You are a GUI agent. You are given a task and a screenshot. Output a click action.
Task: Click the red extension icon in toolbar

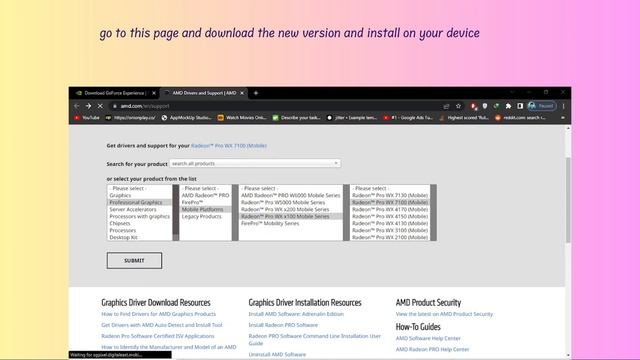[473, 106]
